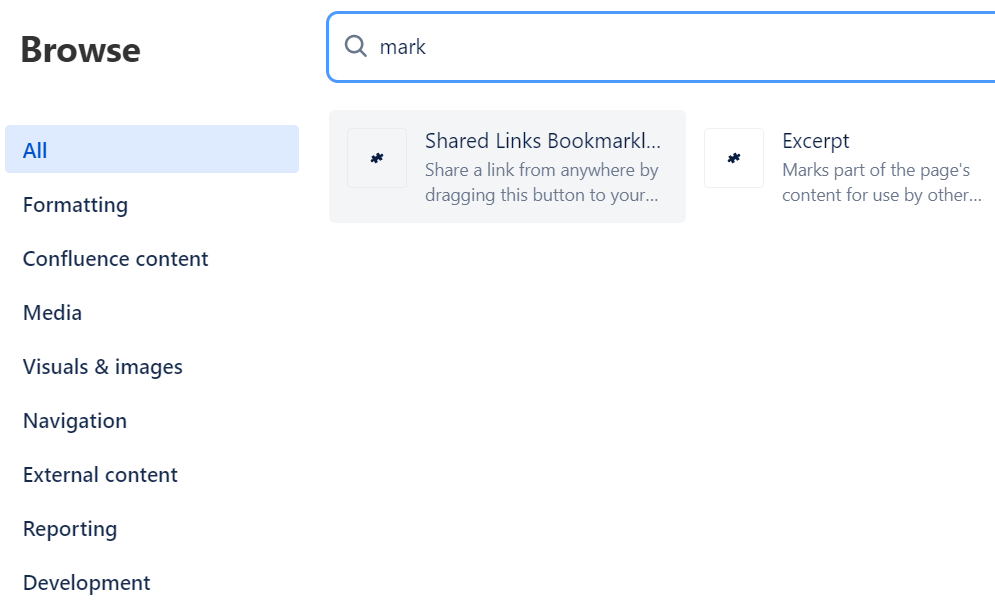Show the Media macros category

pos(53,312)
